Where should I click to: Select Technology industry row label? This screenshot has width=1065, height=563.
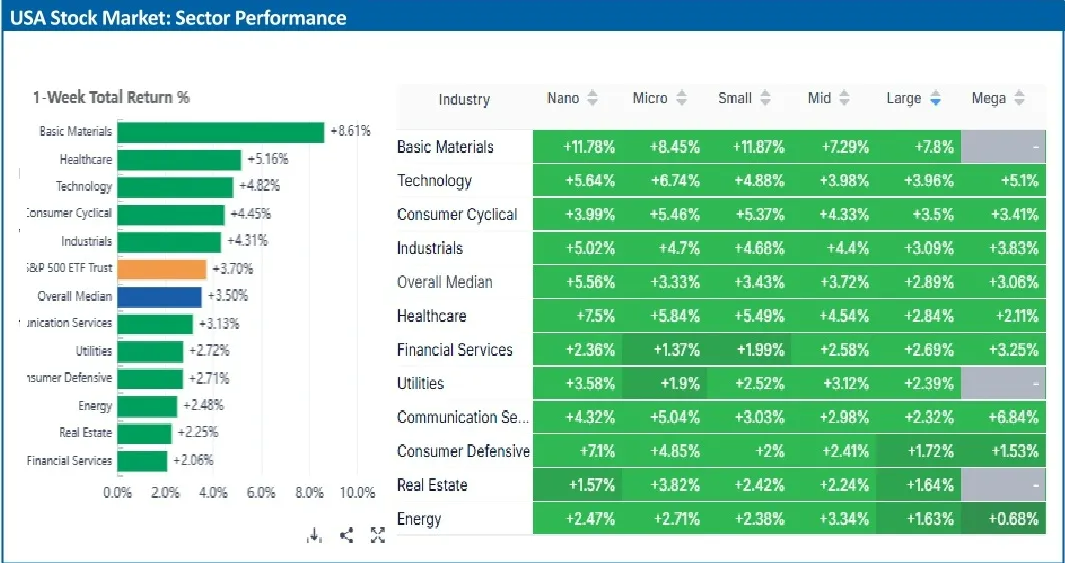point(434,181)
